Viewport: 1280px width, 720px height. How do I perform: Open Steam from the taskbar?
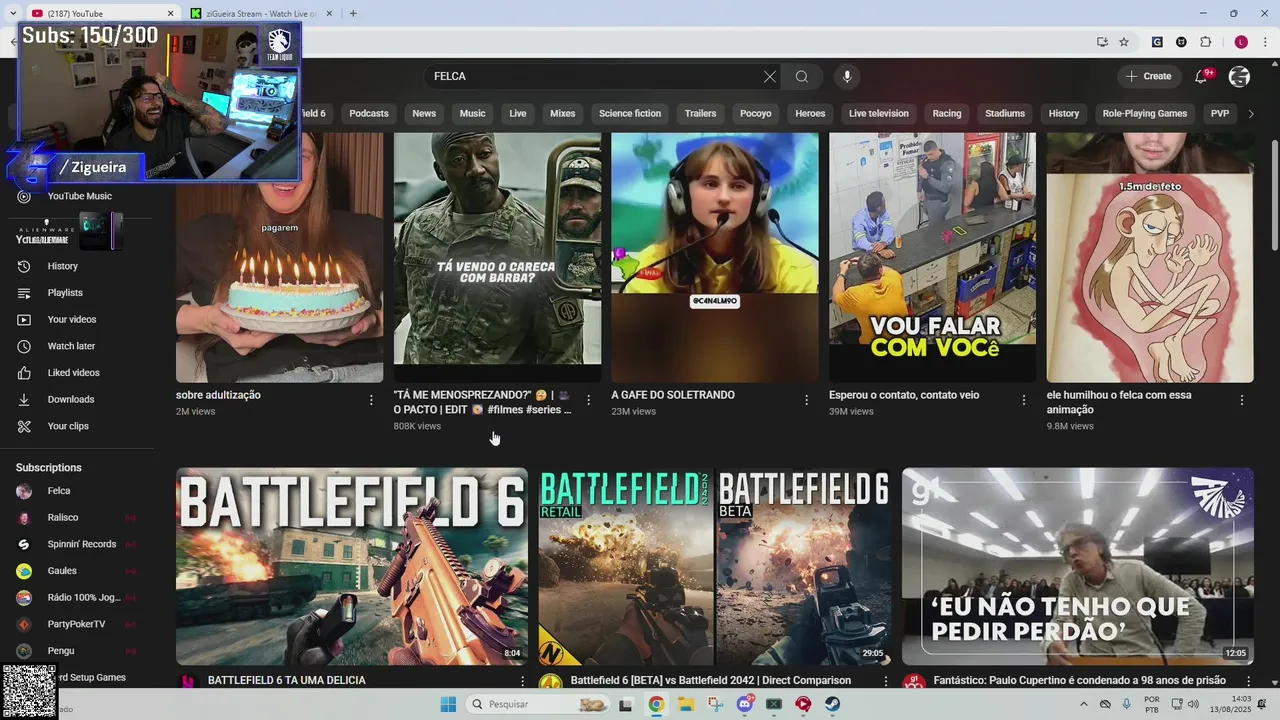click(x=832, y=704)
